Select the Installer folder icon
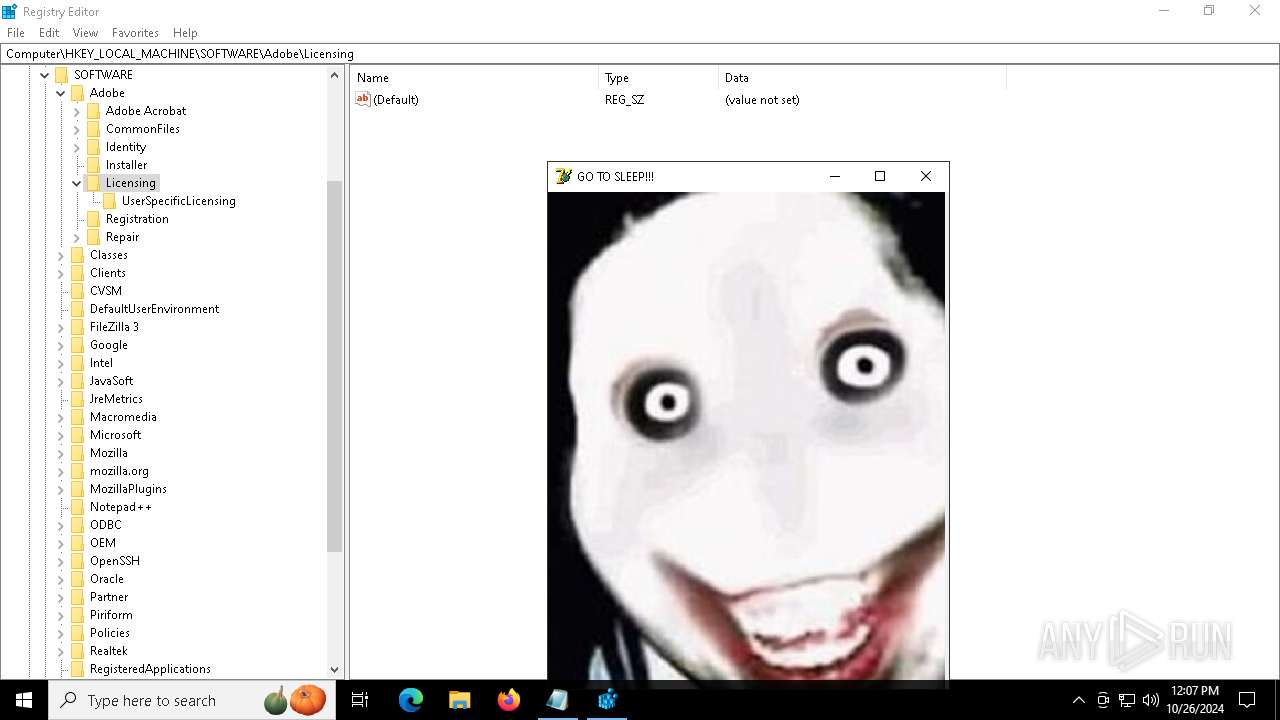The height and width of the screenshot is (720, 1280). click(94, 165)
